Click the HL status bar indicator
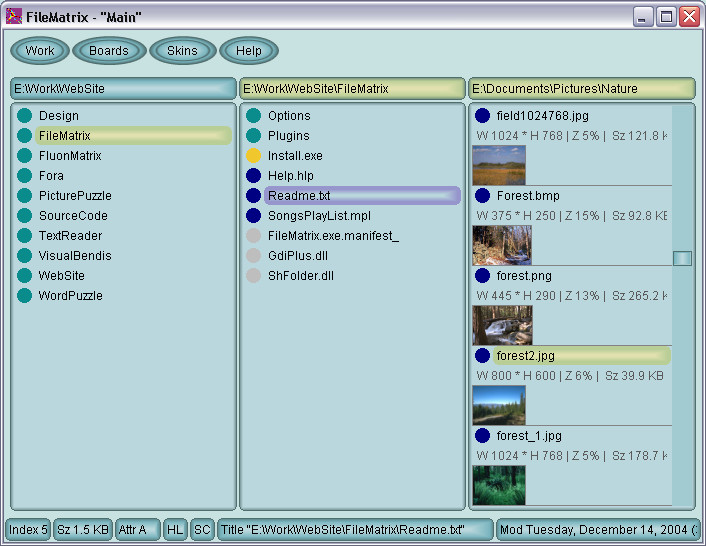Screen dimensions: 706x546 [175, 530]
